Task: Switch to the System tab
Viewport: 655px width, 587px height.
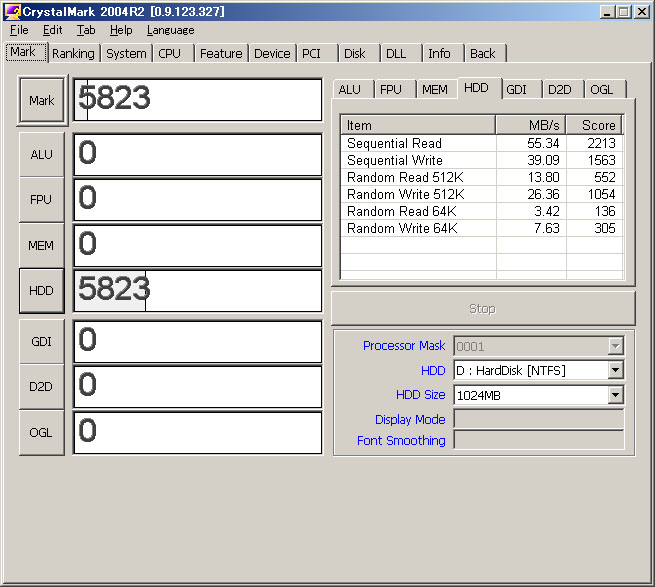Action: click(126, 53)
